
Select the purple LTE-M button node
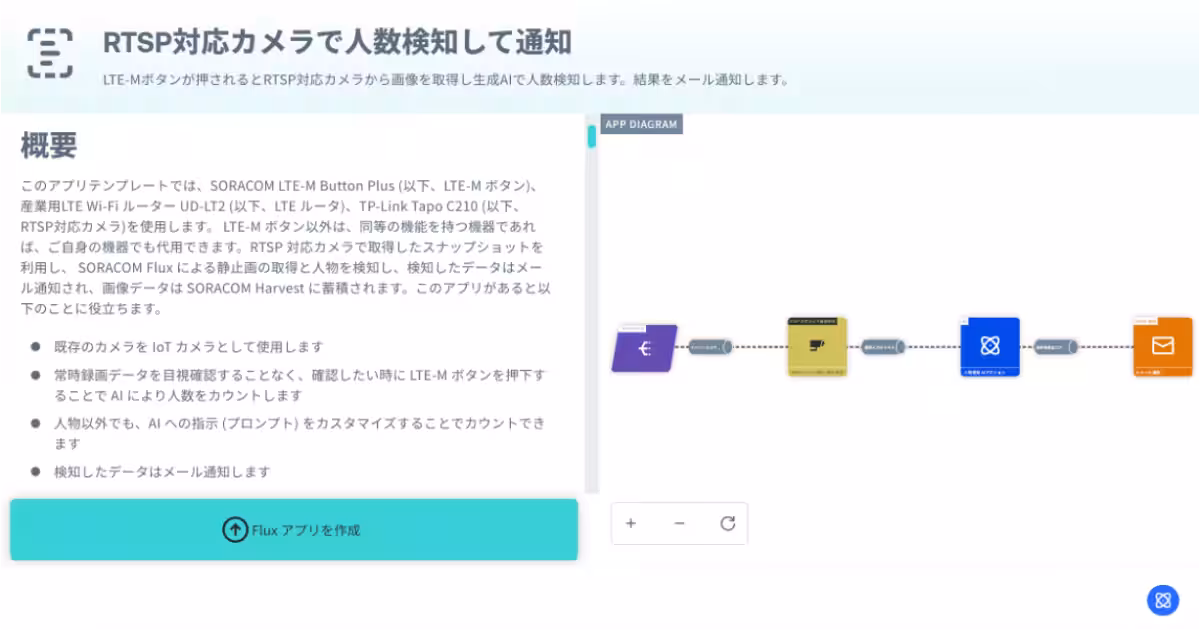(x=644, y=349)
